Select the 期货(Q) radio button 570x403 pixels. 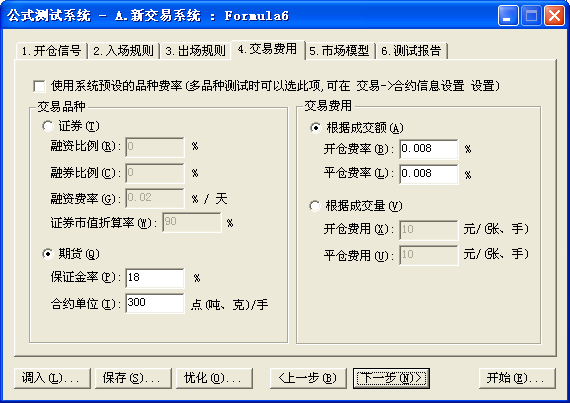click(48, 254)
